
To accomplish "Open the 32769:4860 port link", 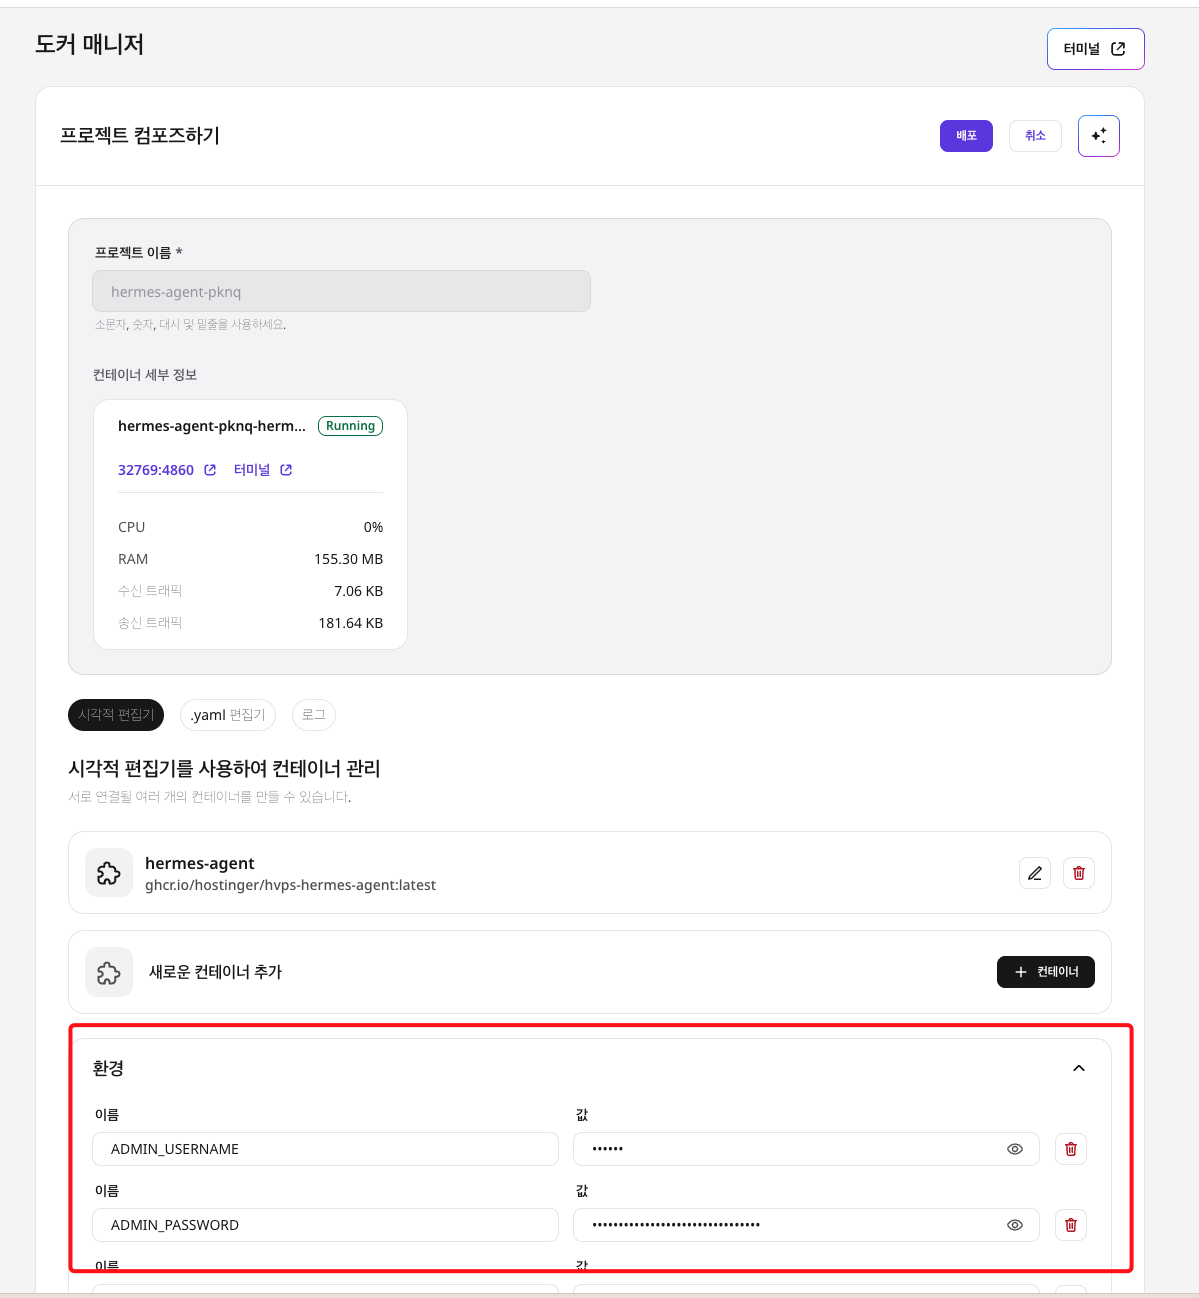I will 156,470.
